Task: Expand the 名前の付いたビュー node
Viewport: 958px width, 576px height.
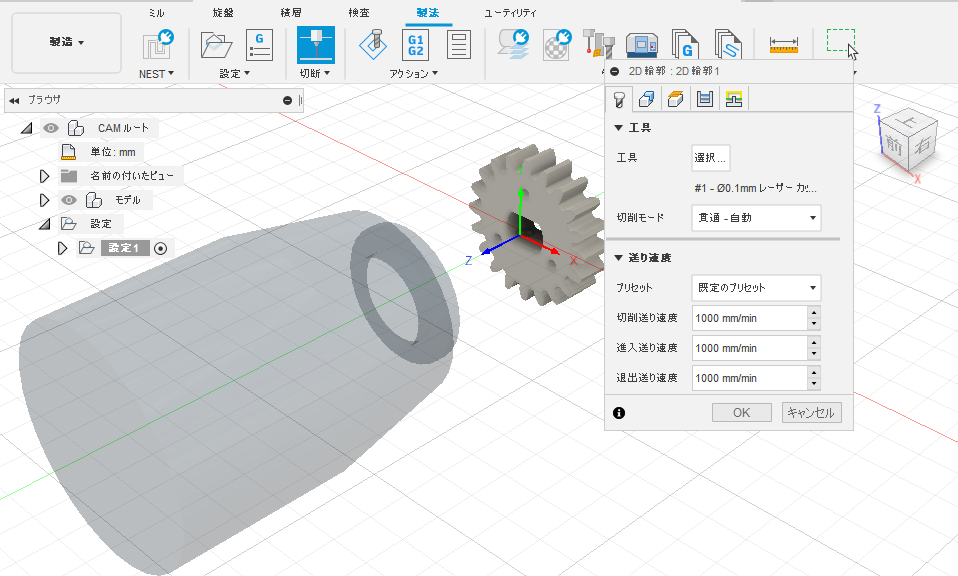Action: pos(44,176)
